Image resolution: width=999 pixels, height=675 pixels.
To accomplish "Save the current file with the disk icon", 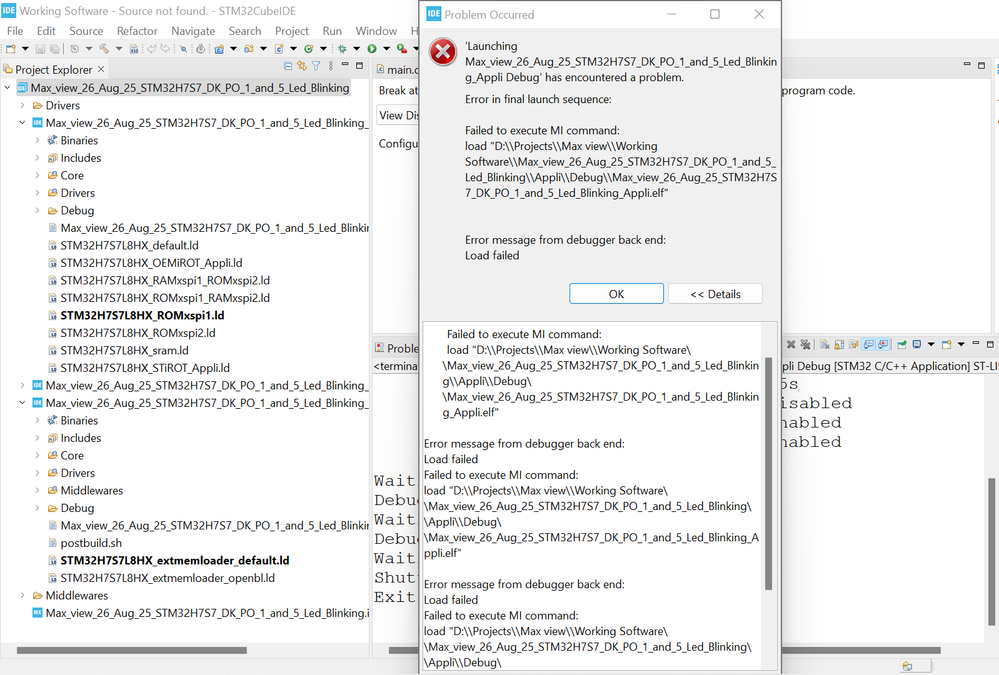I will click(x=39, y=50).
